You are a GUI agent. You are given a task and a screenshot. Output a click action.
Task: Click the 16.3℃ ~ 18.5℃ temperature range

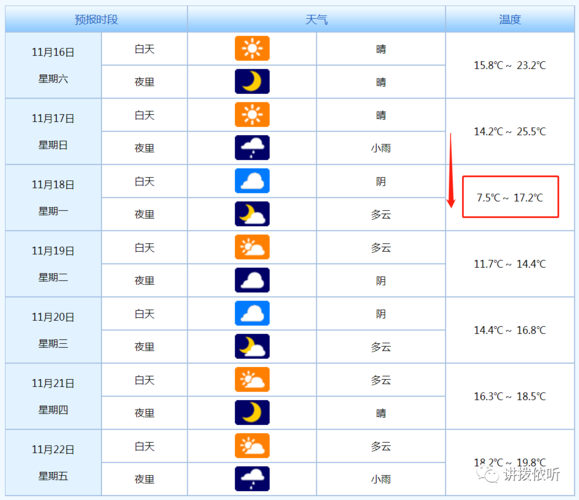[510, 396]
